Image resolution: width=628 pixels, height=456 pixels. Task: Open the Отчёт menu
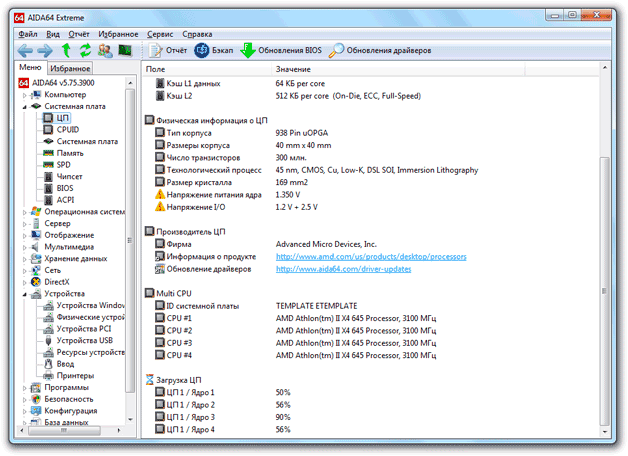pos(79,34)
